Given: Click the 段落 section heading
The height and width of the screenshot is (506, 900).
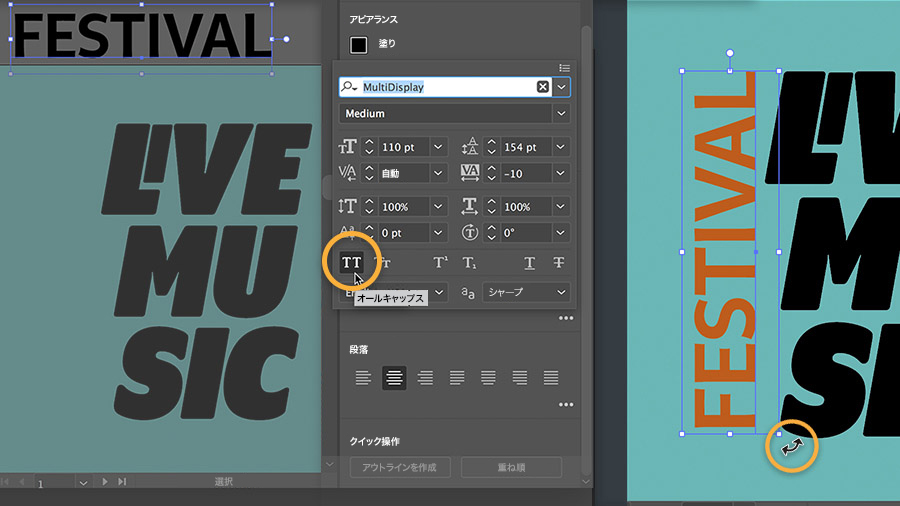Looking at the screenshot, I should [359, 349].
